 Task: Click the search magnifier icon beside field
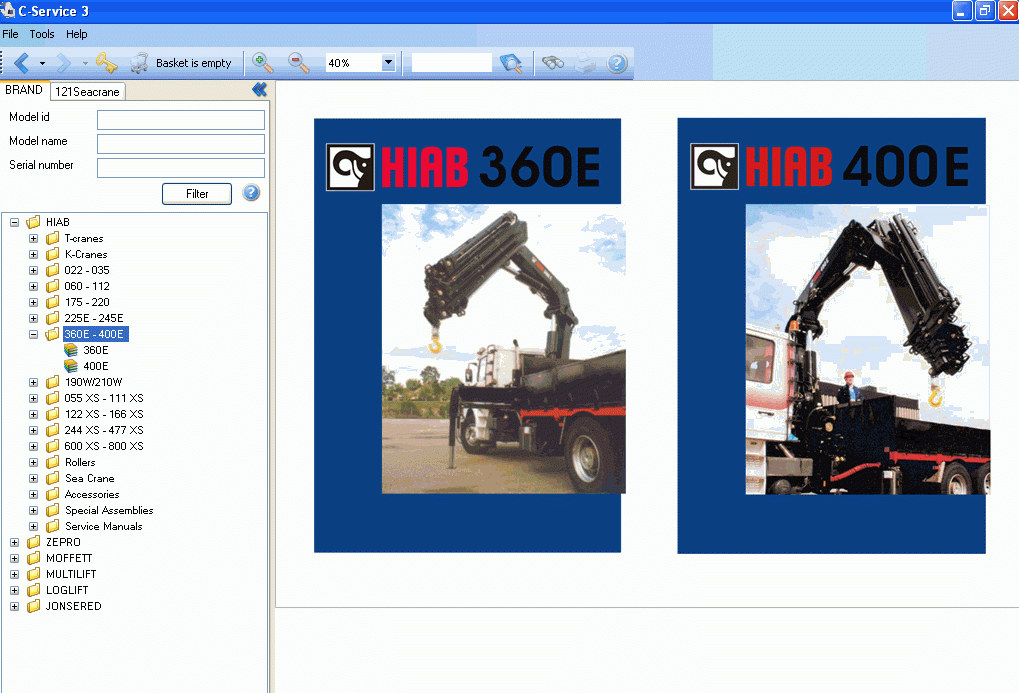pos(511,63)
